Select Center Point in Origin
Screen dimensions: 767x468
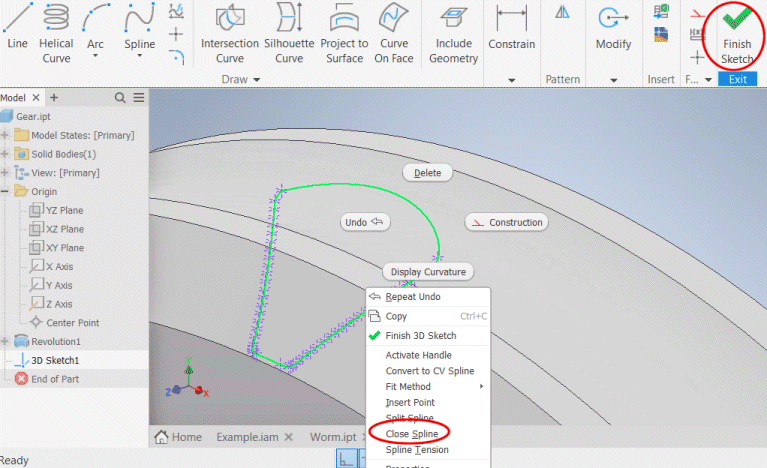(64, 323)
